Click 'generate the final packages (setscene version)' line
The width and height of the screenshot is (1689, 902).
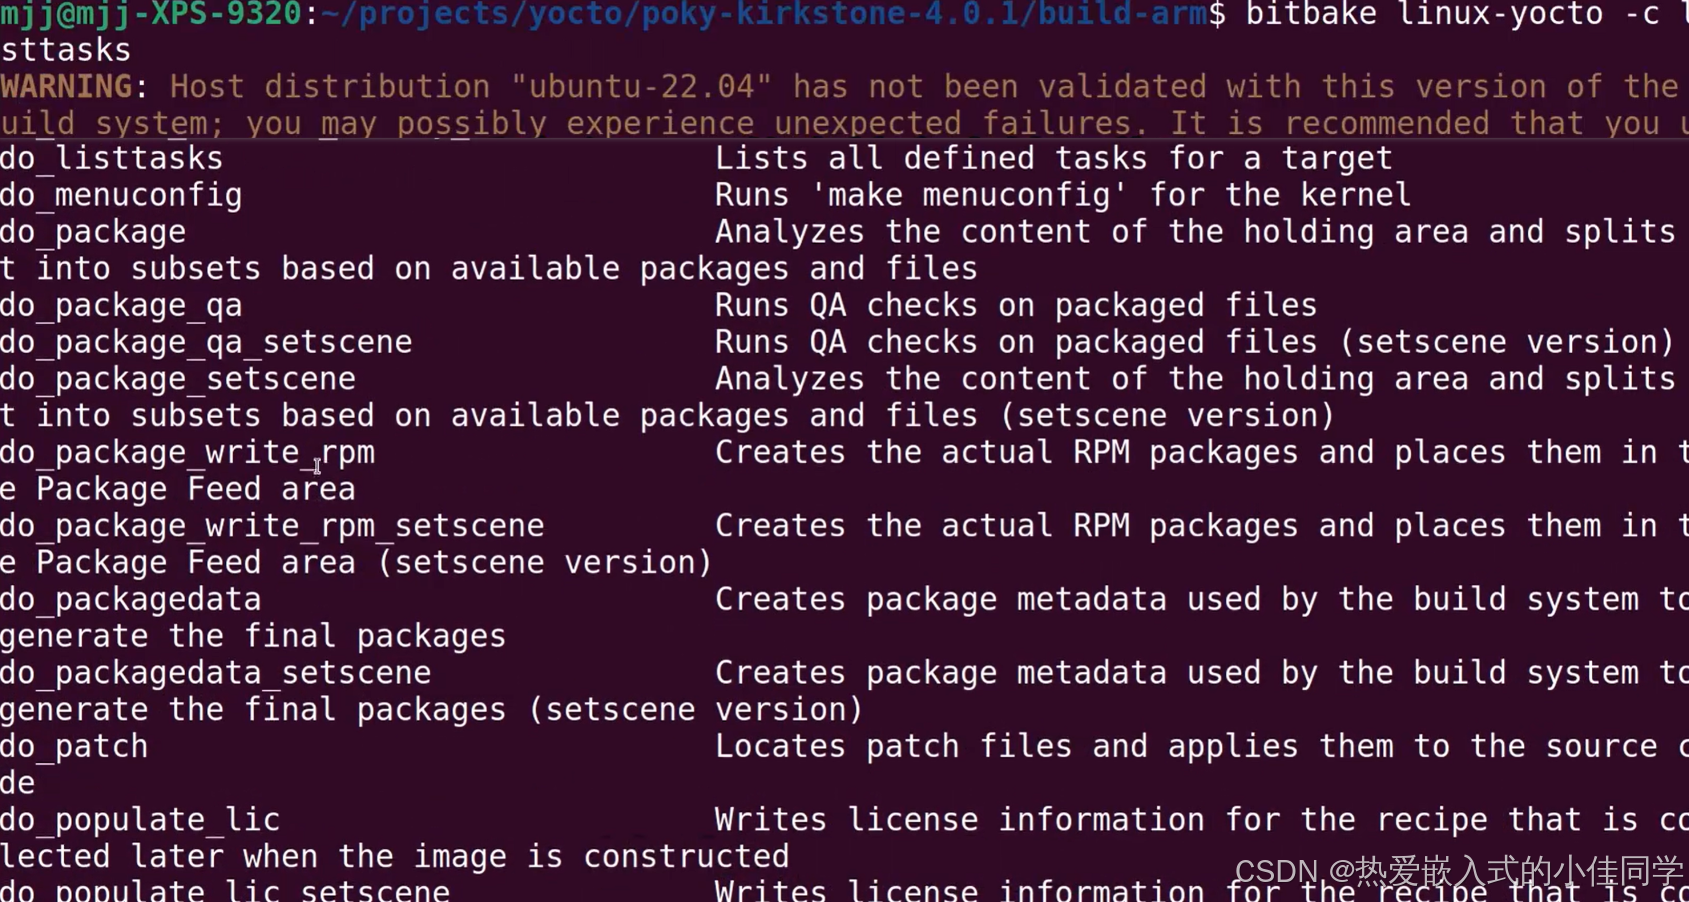point(431,710)
